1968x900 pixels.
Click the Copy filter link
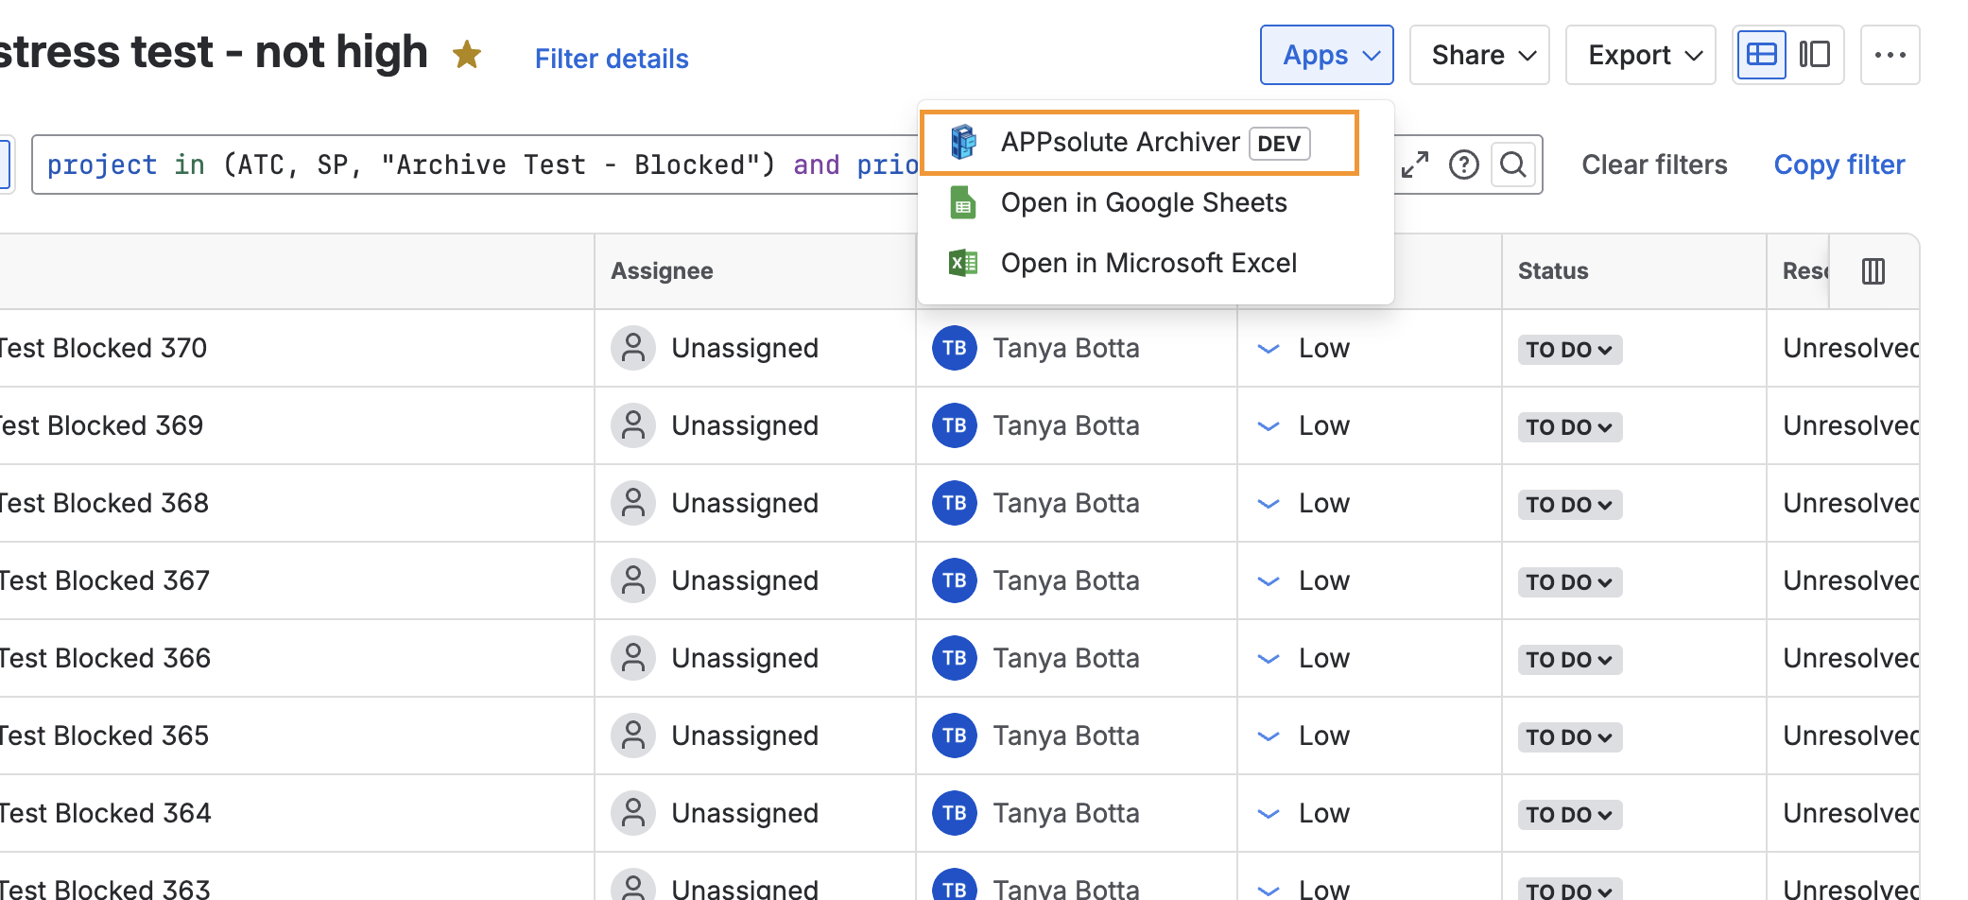[1839, 164]
